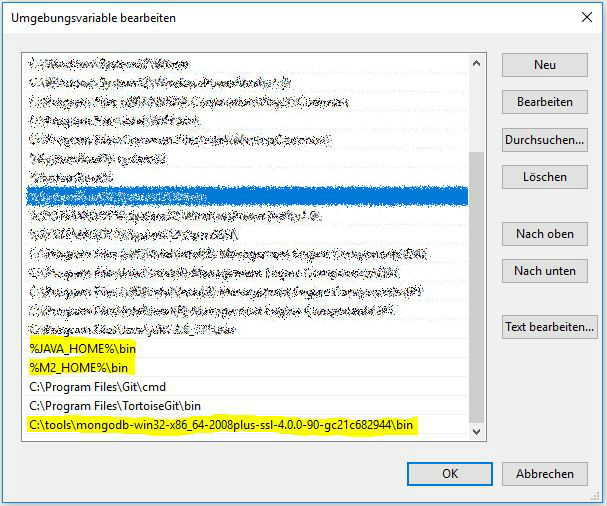Click Löschen to remove the entry
The height and width of the screenshot is (506, 607).
[544, 177]
